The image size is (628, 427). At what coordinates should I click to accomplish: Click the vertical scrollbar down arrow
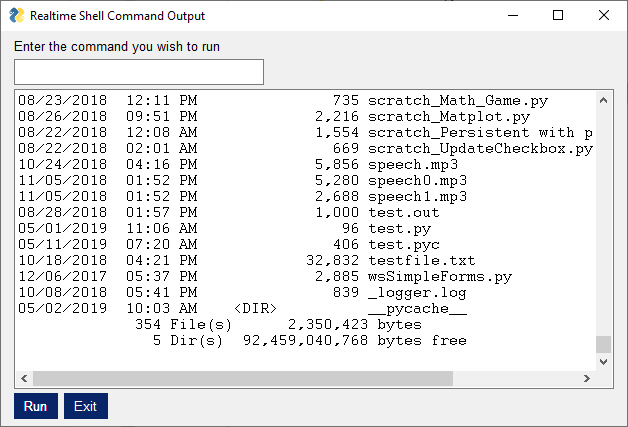(x=604, y=361)
